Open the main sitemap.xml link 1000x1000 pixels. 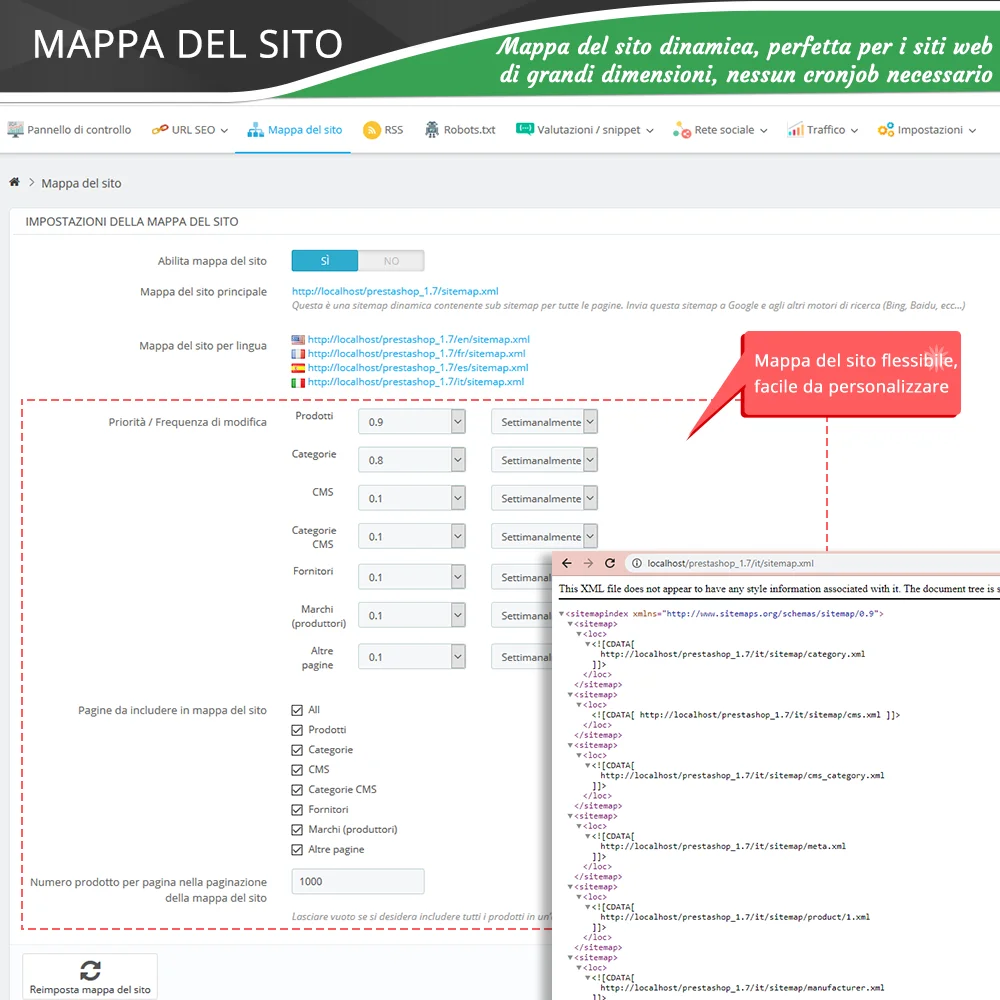point(395,291)
